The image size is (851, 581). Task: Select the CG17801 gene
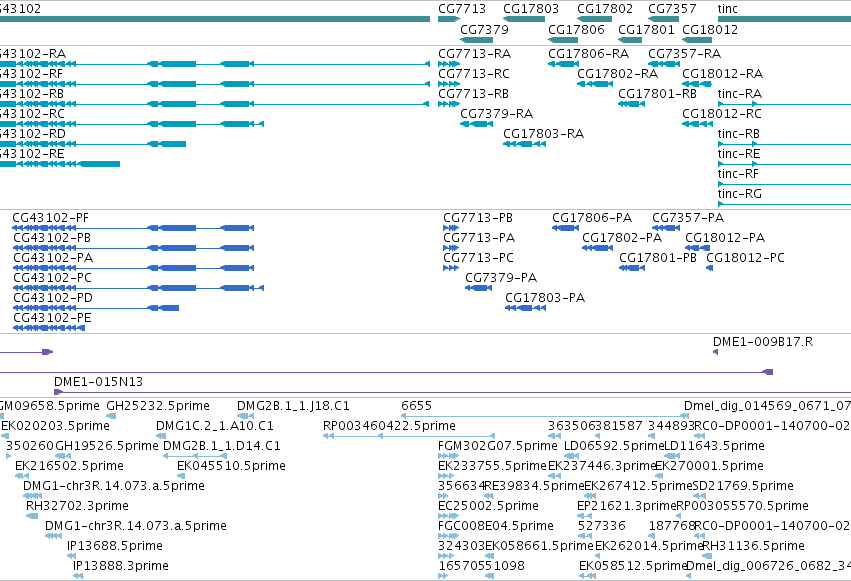coord(630,40)
